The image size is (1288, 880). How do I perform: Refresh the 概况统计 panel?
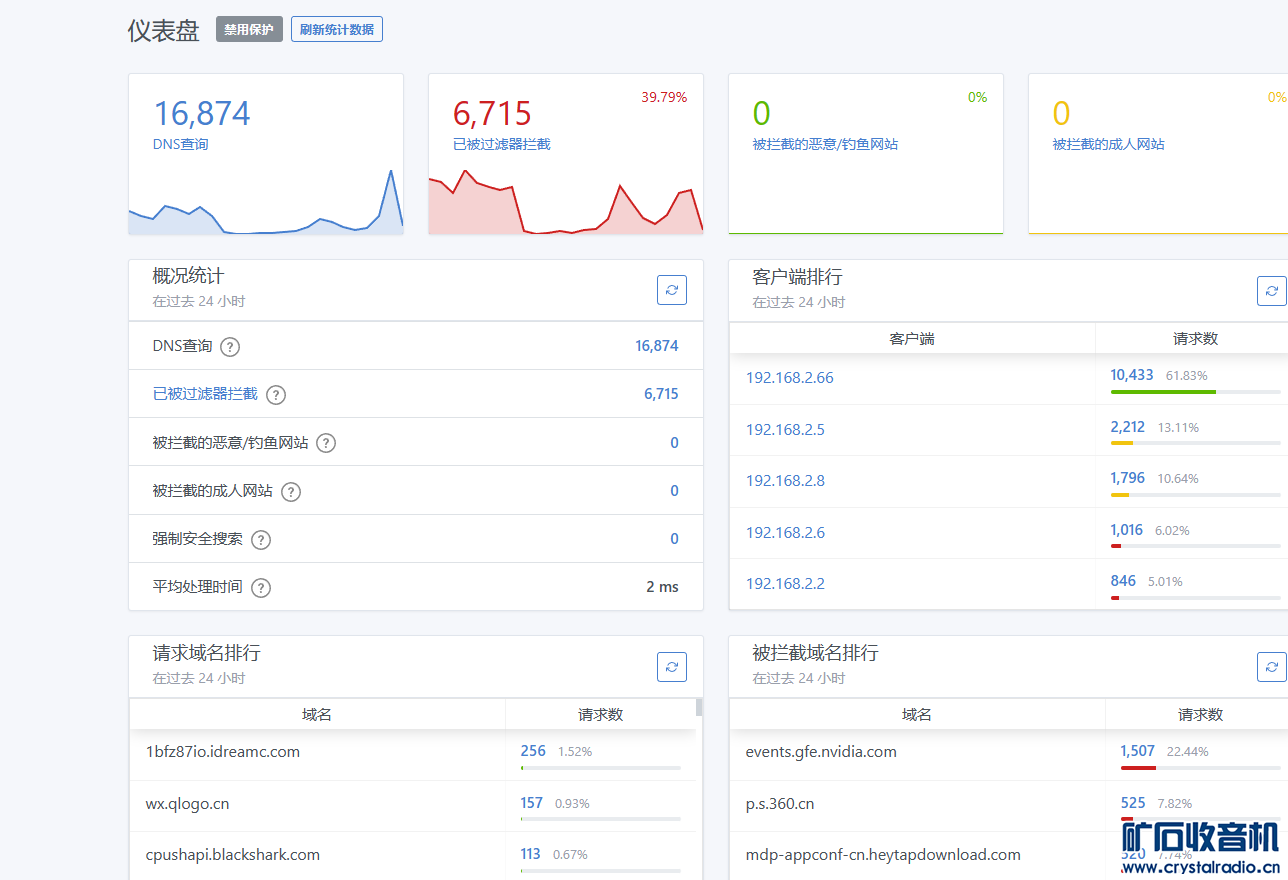[x=672, y=290]
